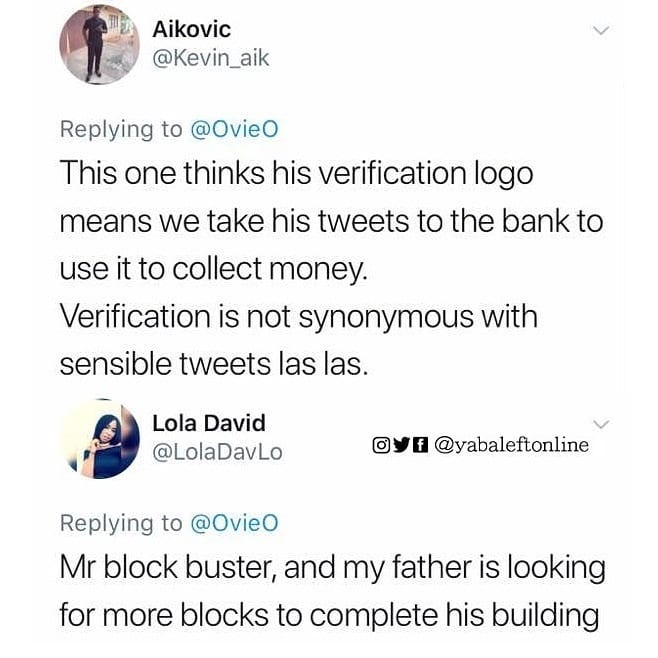This screenshot has width=658, height=658.
Task: Expand the chevron menu on Lola David's tweet
Action: tap(600, 425)
